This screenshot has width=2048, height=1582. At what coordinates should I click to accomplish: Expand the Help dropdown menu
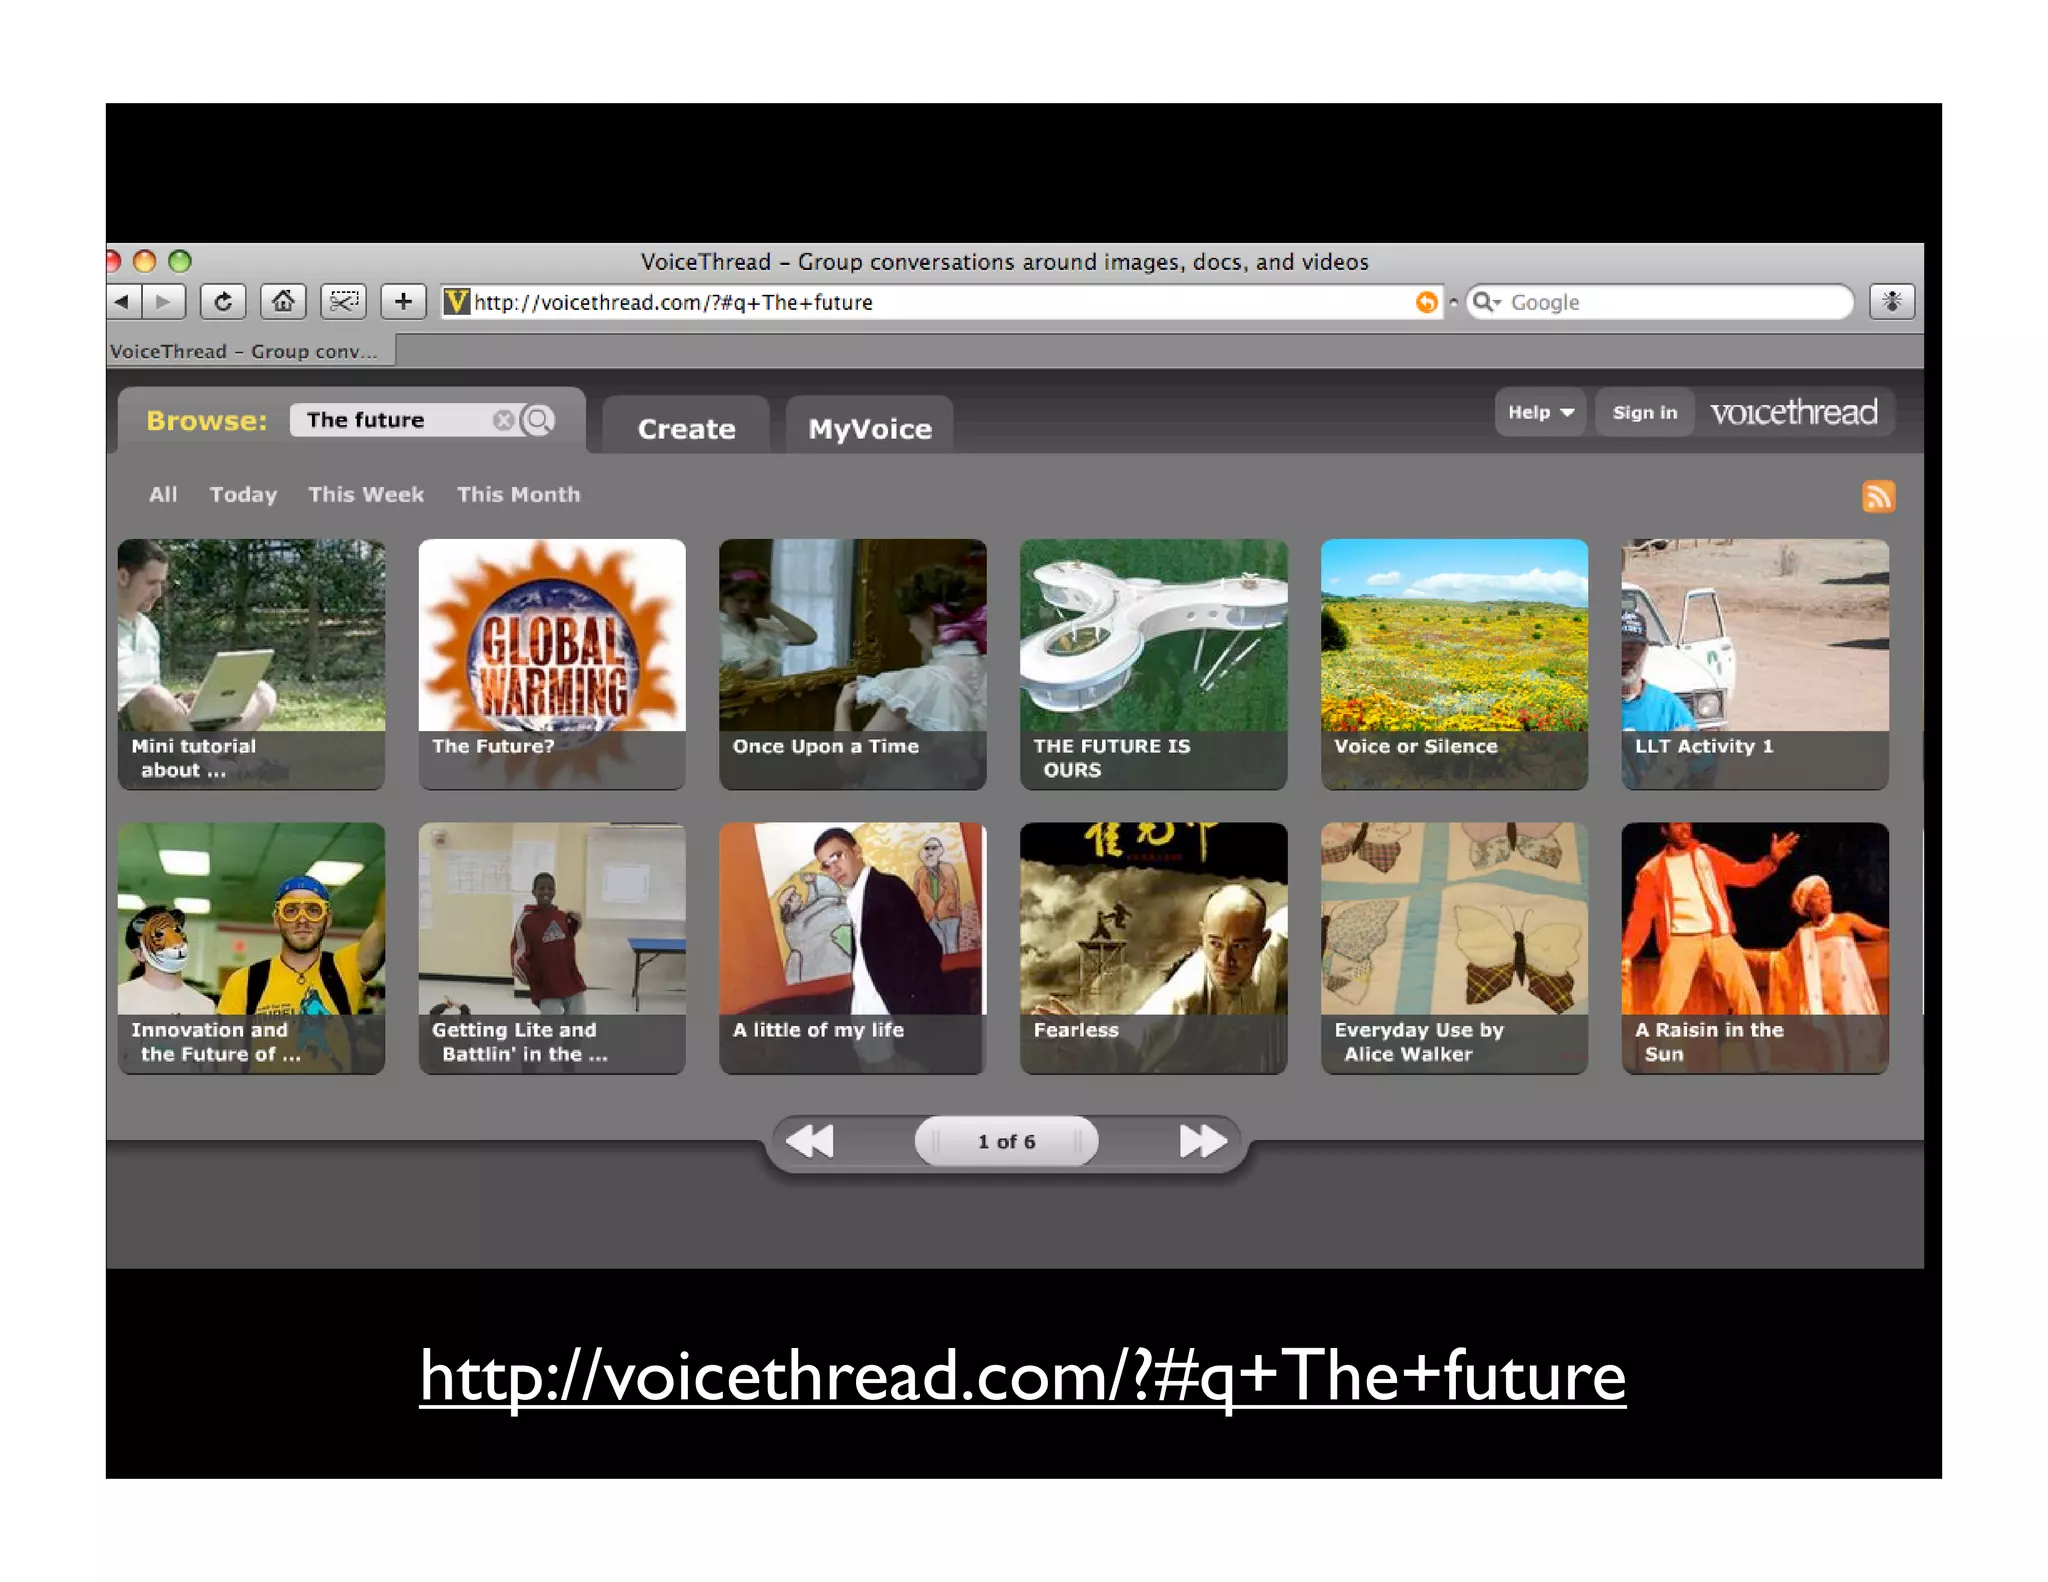1540,412
